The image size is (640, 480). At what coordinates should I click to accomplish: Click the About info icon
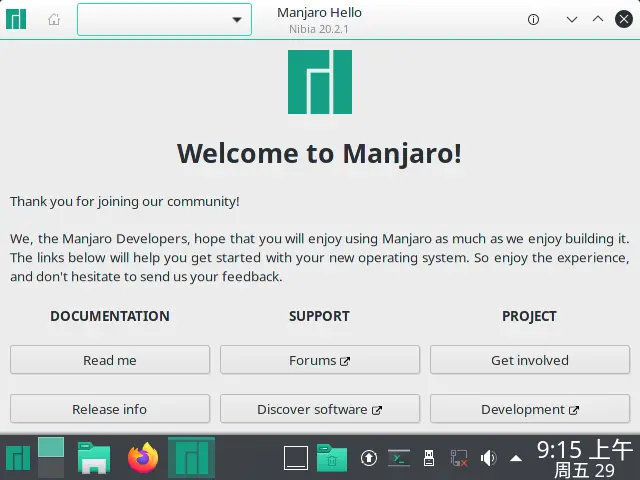[533, 20]
